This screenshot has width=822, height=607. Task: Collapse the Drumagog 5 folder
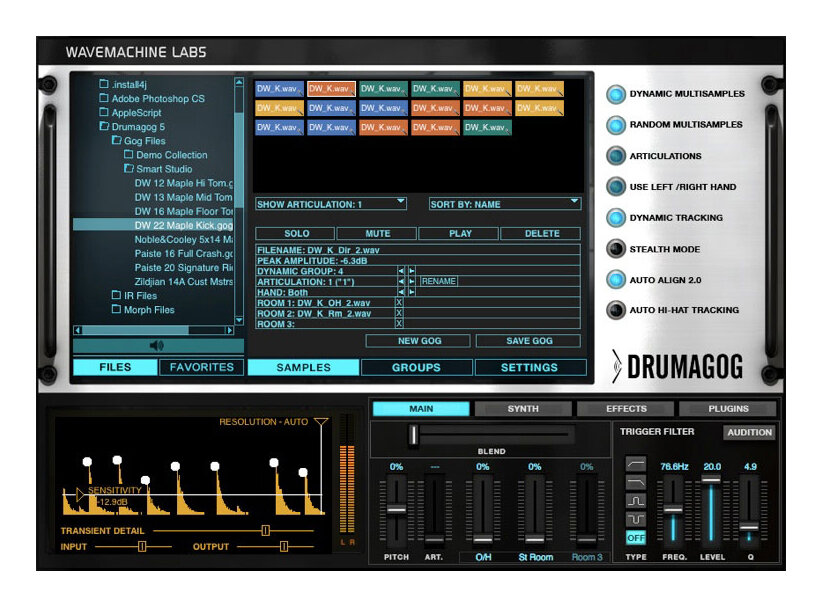(x=104, y=126)
